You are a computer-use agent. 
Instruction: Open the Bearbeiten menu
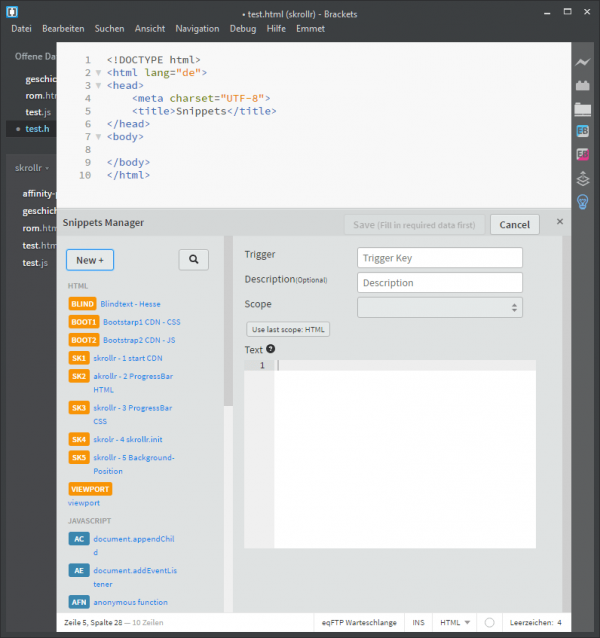pyautogui.click(x=63, y=29)
